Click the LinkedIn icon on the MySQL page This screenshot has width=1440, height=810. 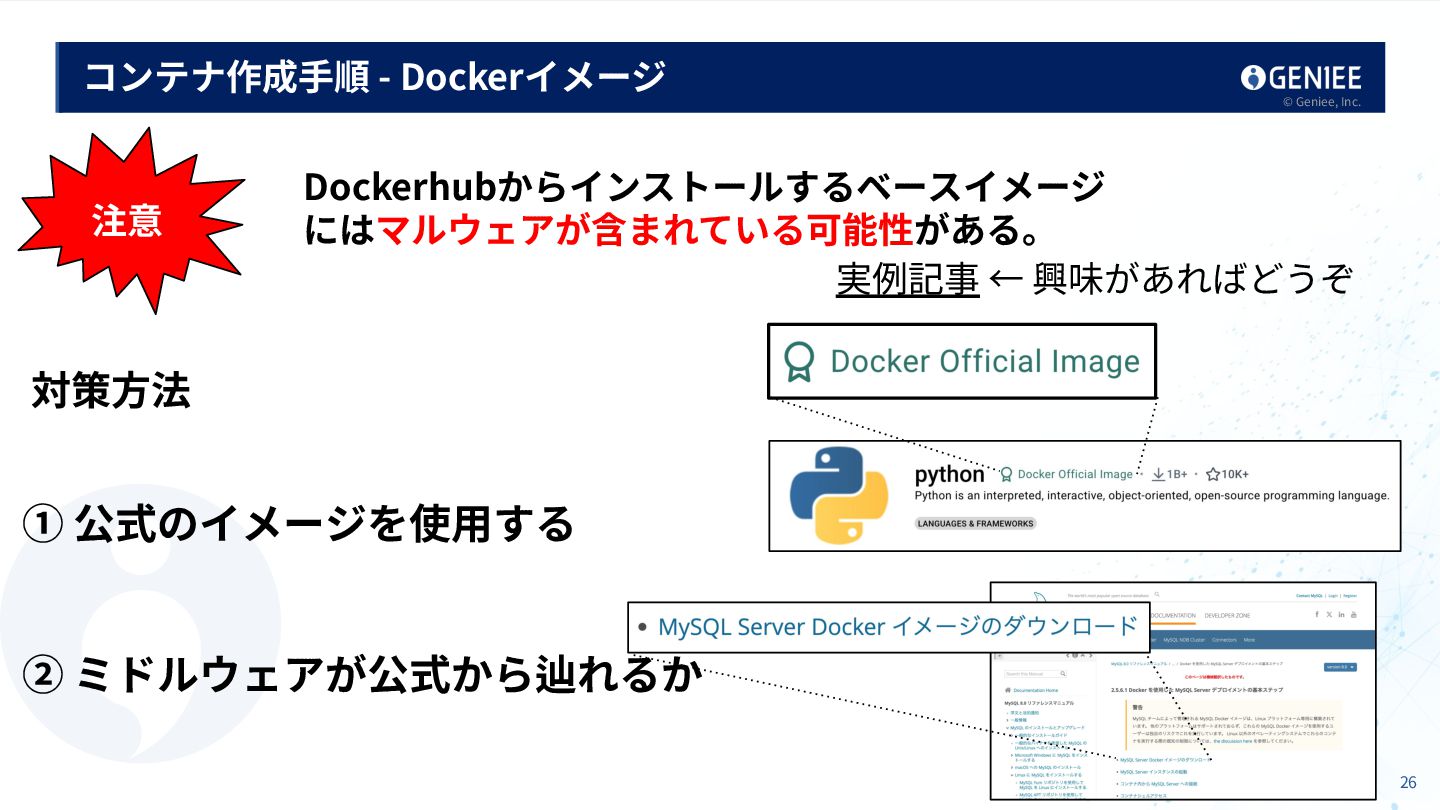coord(1342,614)
